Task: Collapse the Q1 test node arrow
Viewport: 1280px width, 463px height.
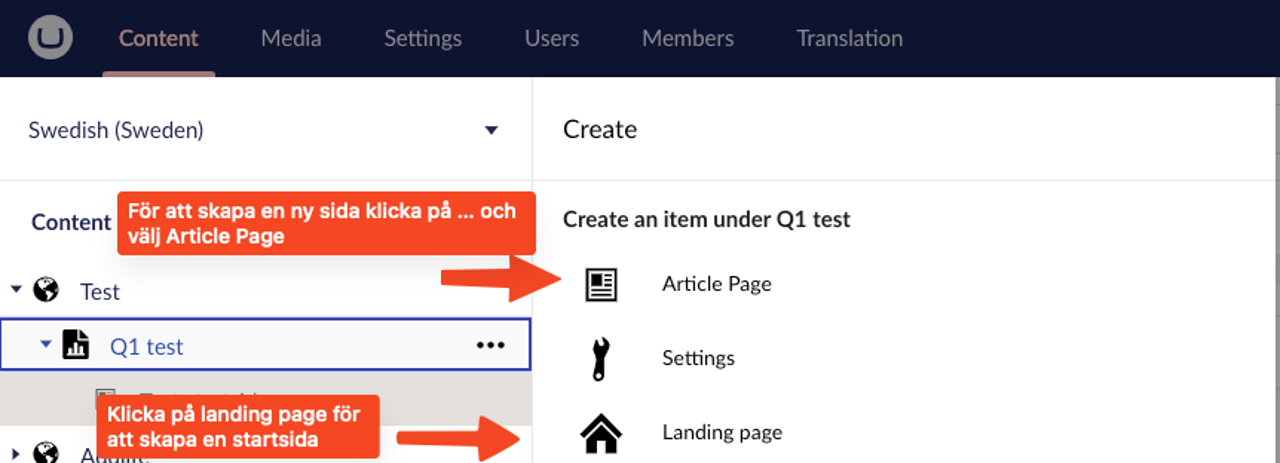Action: click(45, 344)
